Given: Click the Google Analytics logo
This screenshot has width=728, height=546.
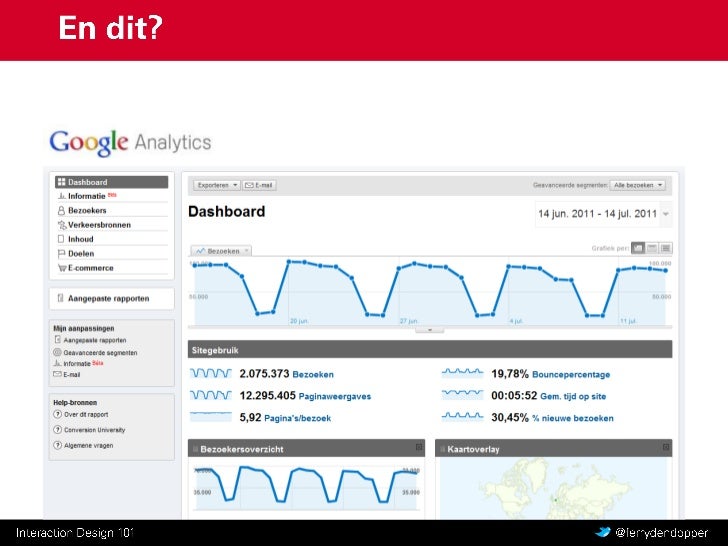Looking at the screenshot, I should (130, 143).
